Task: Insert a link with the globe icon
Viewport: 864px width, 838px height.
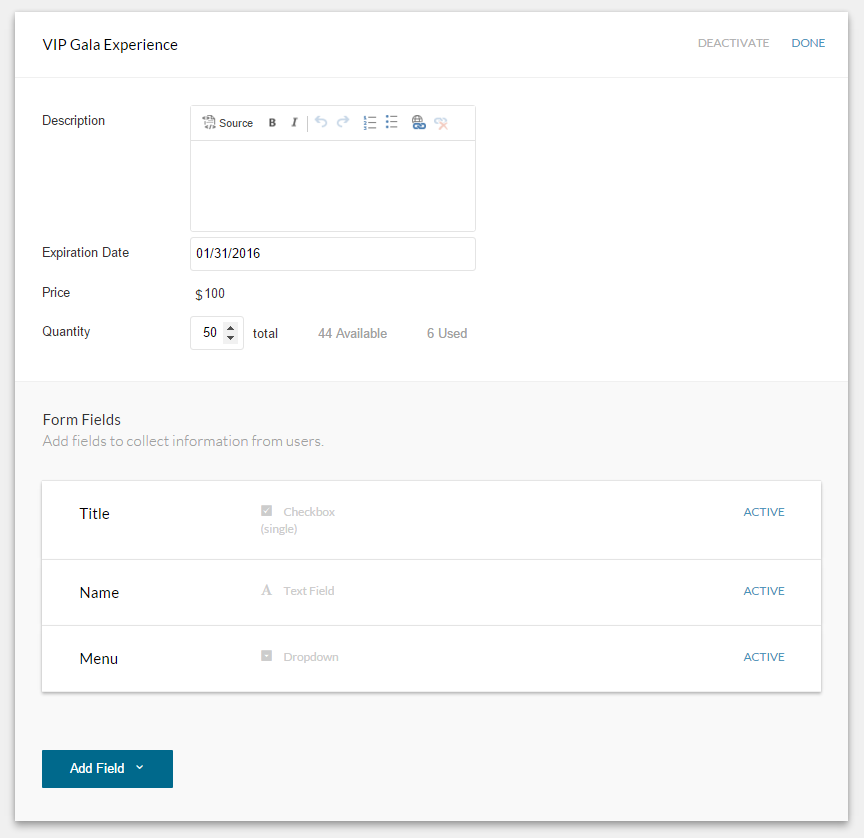Action: tap(418, 122)
